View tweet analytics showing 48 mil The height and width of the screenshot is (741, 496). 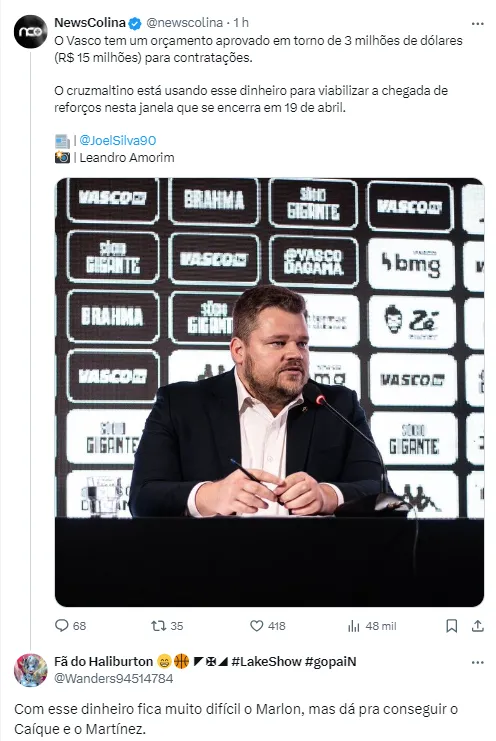353,626
